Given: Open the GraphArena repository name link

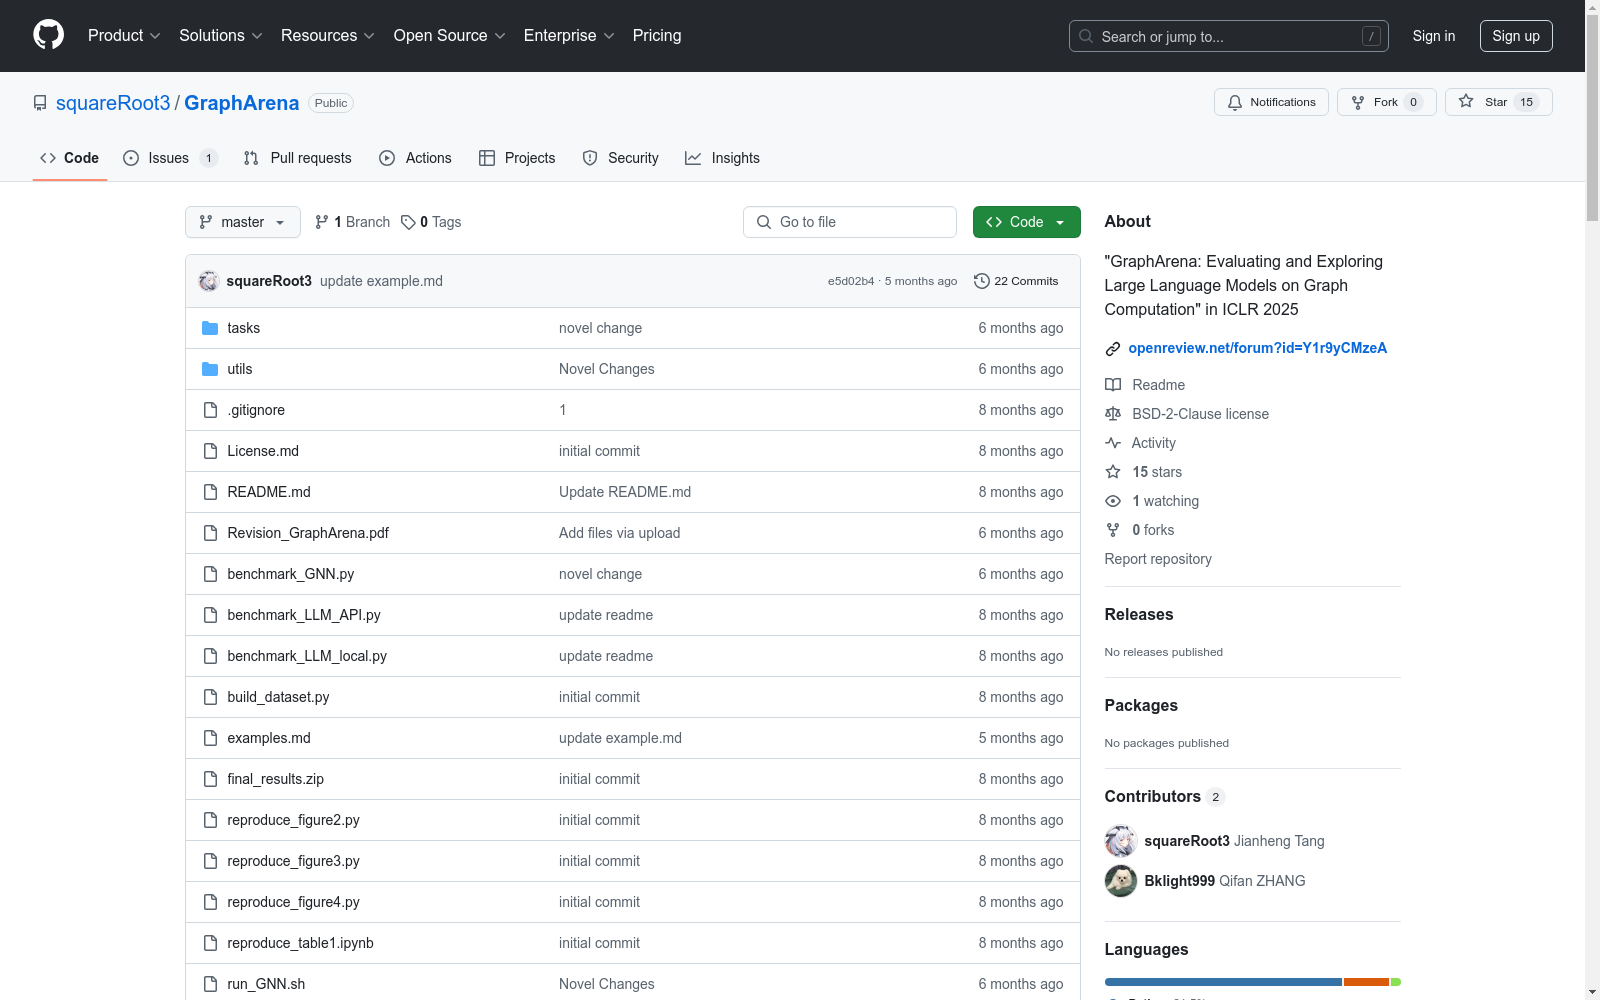Looking at the screenshot, I should (242, 103).
